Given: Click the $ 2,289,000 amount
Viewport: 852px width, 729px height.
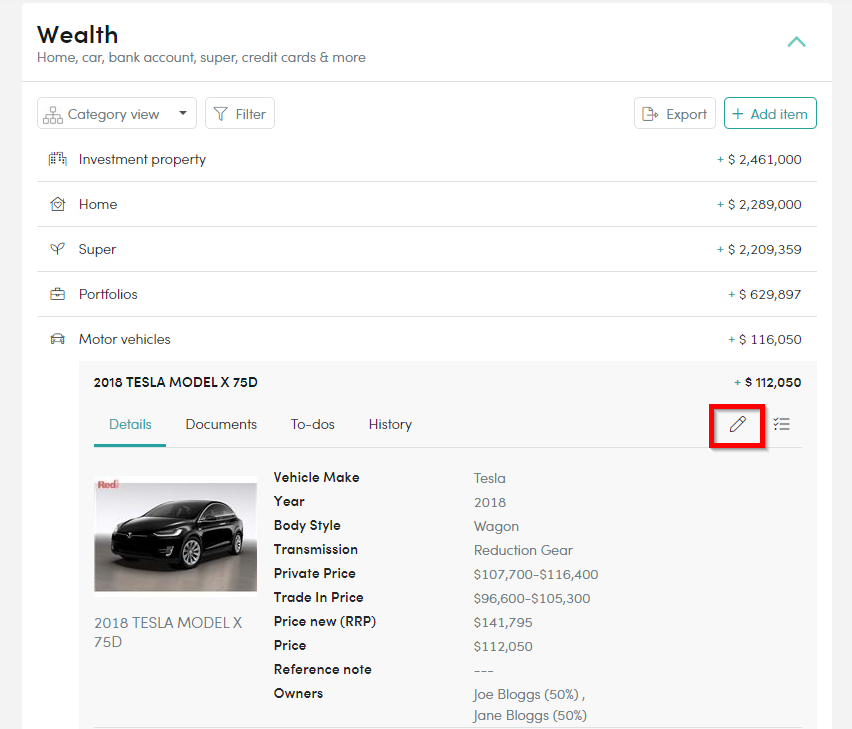Looking at the screenshot, I should (x=764, y=204).
